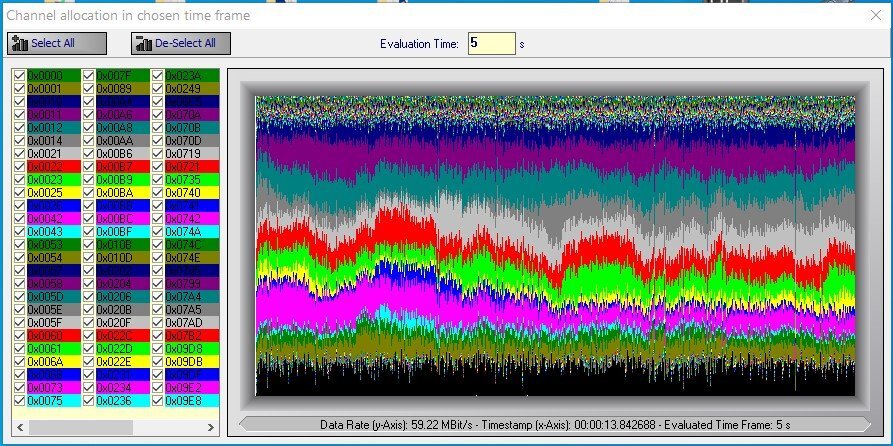
Task: Click the channel list scroll-left arrow
Action: 19,427
